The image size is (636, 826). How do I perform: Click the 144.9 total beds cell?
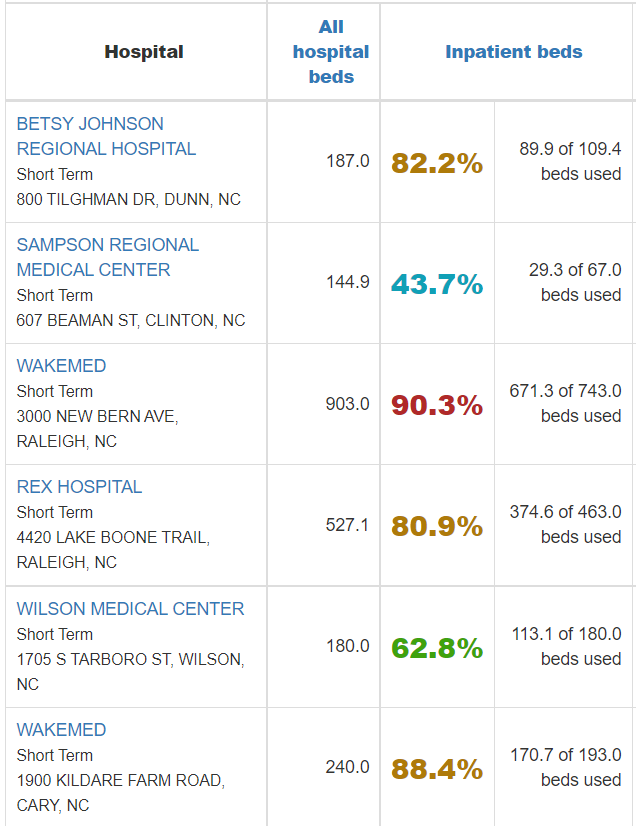(348, 282)
